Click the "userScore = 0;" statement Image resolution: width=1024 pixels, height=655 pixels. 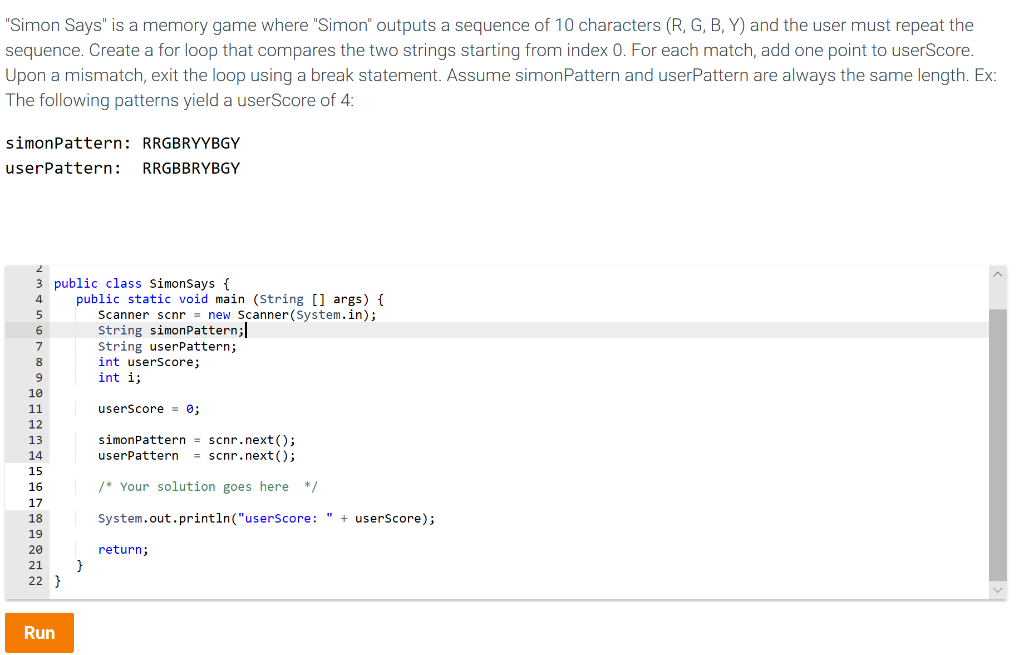(148, 408)
